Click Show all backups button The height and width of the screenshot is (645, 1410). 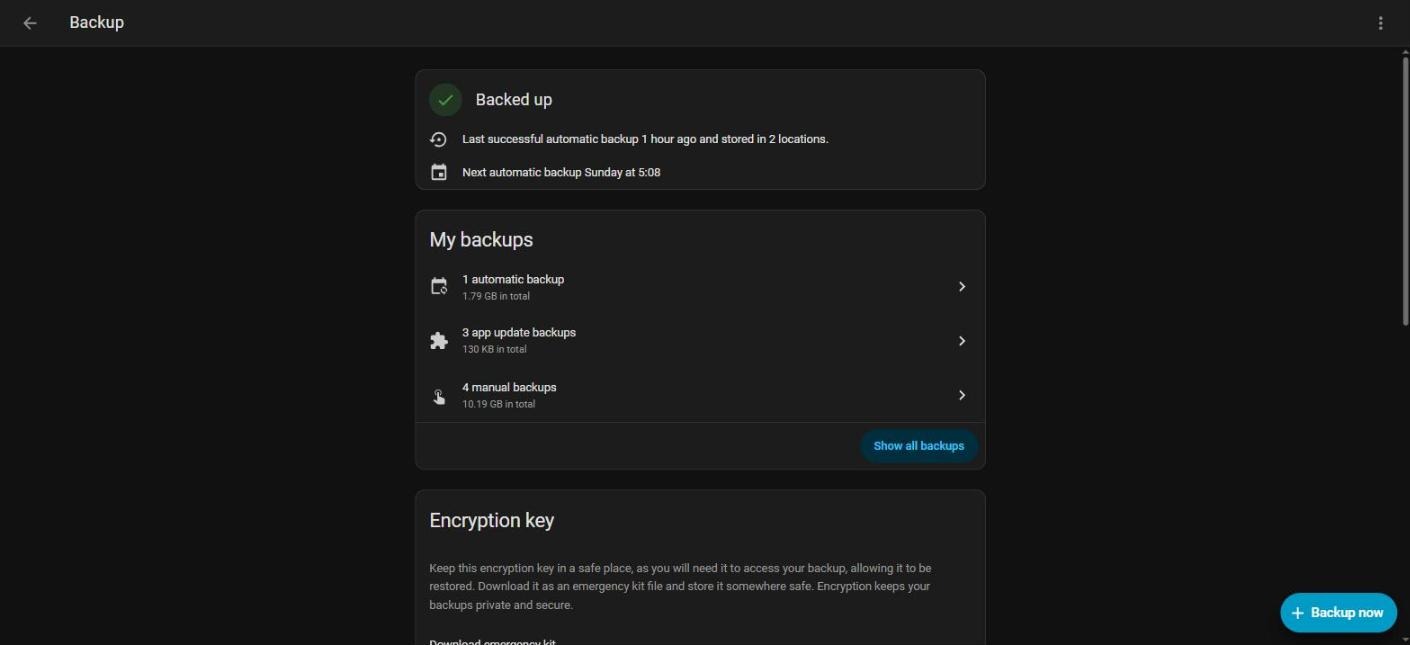click(919, 446)
